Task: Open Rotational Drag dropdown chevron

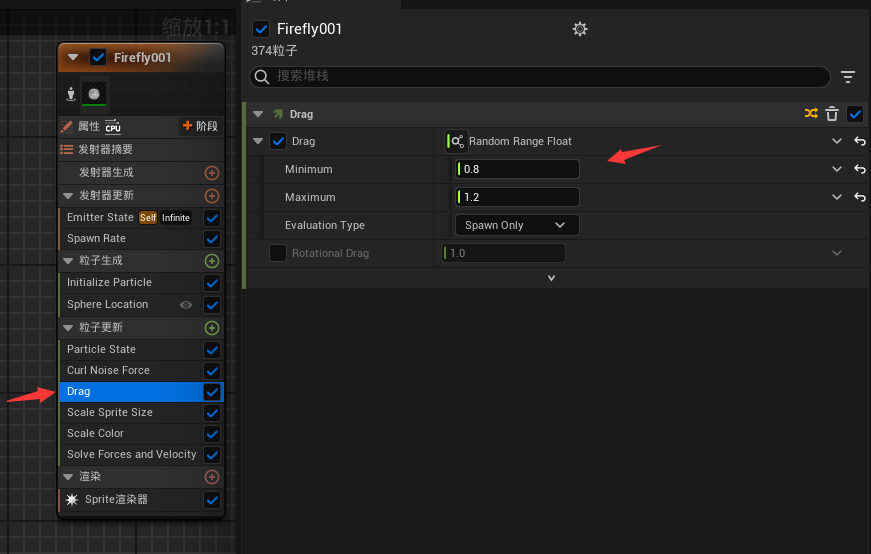Action: (837, 253)
